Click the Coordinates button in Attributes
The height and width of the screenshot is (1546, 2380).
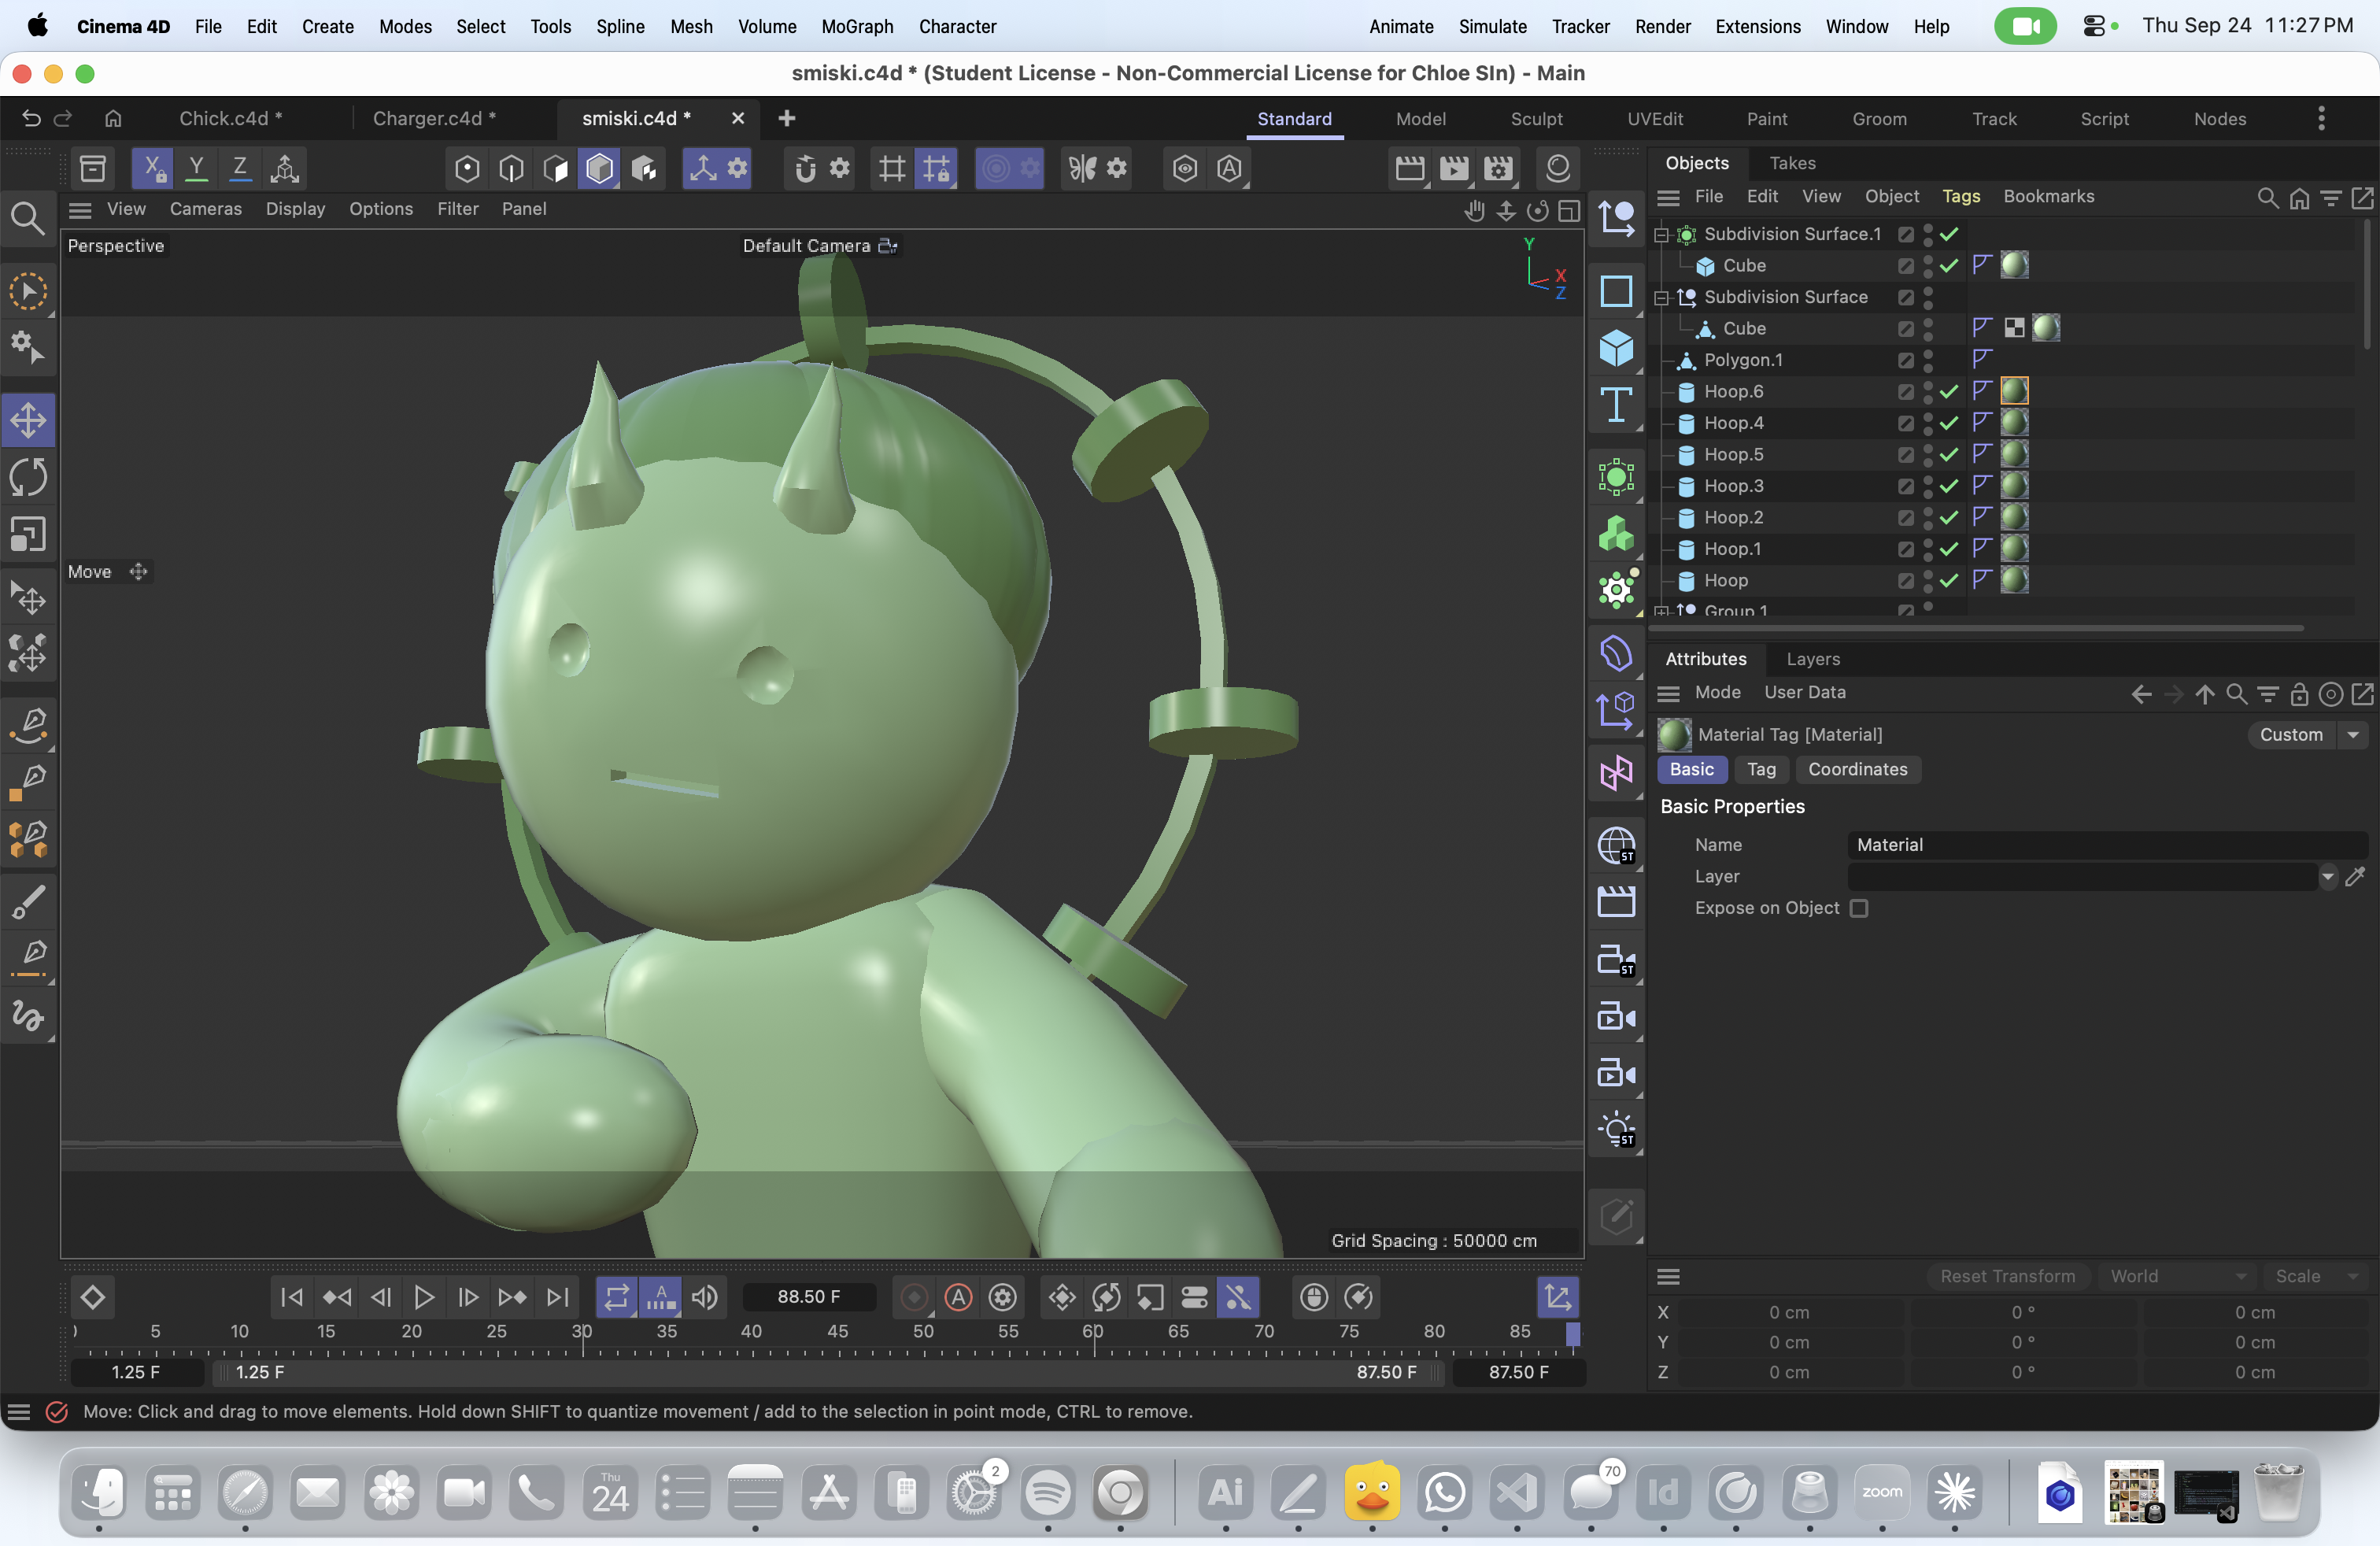[1857, 769]
